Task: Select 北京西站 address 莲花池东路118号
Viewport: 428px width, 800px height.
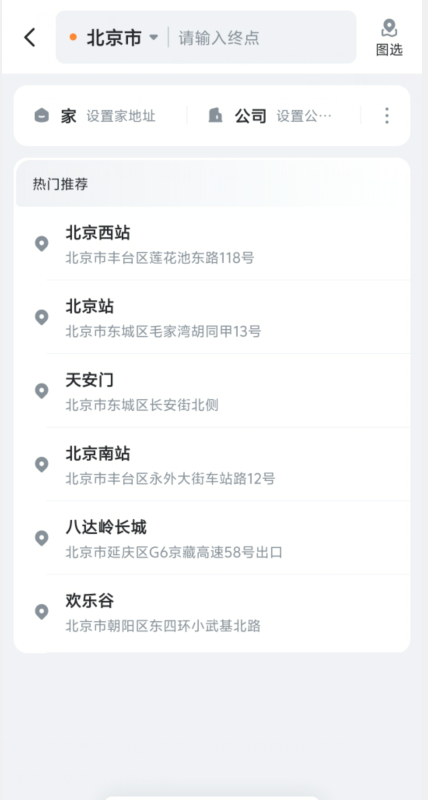Action: [160, 258]
